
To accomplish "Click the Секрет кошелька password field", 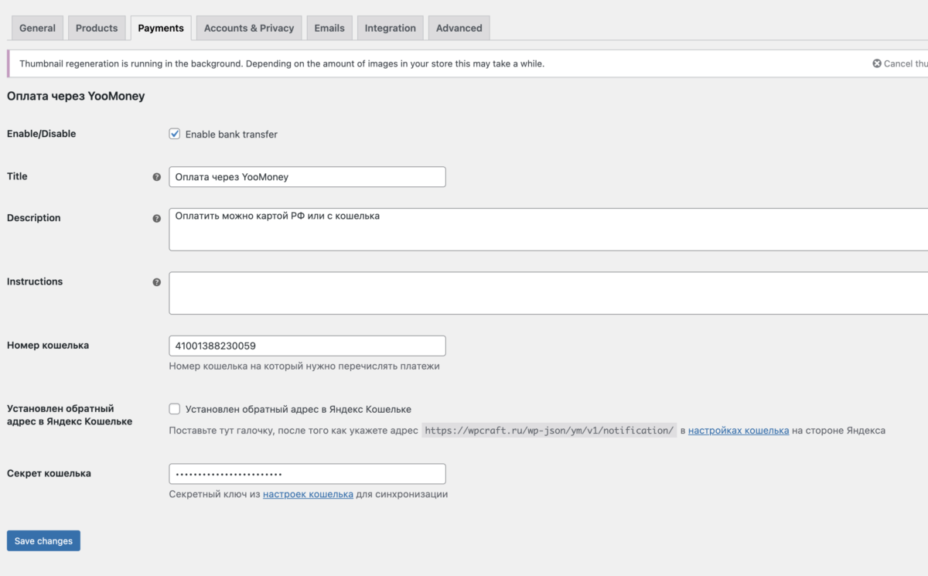I will click(x=307, y=474).
